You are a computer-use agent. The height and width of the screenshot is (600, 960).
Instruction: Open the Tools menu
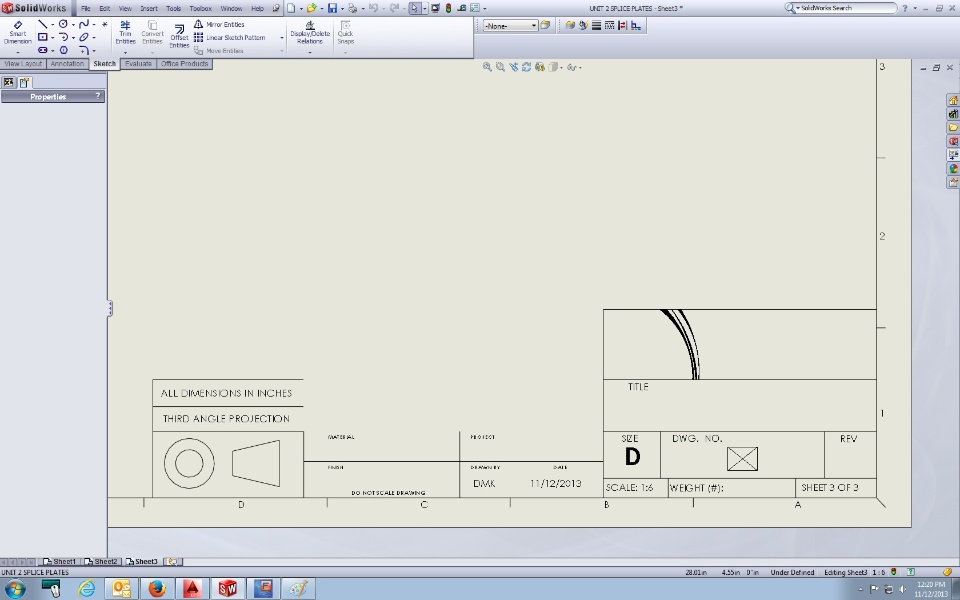tap(173, 9)
